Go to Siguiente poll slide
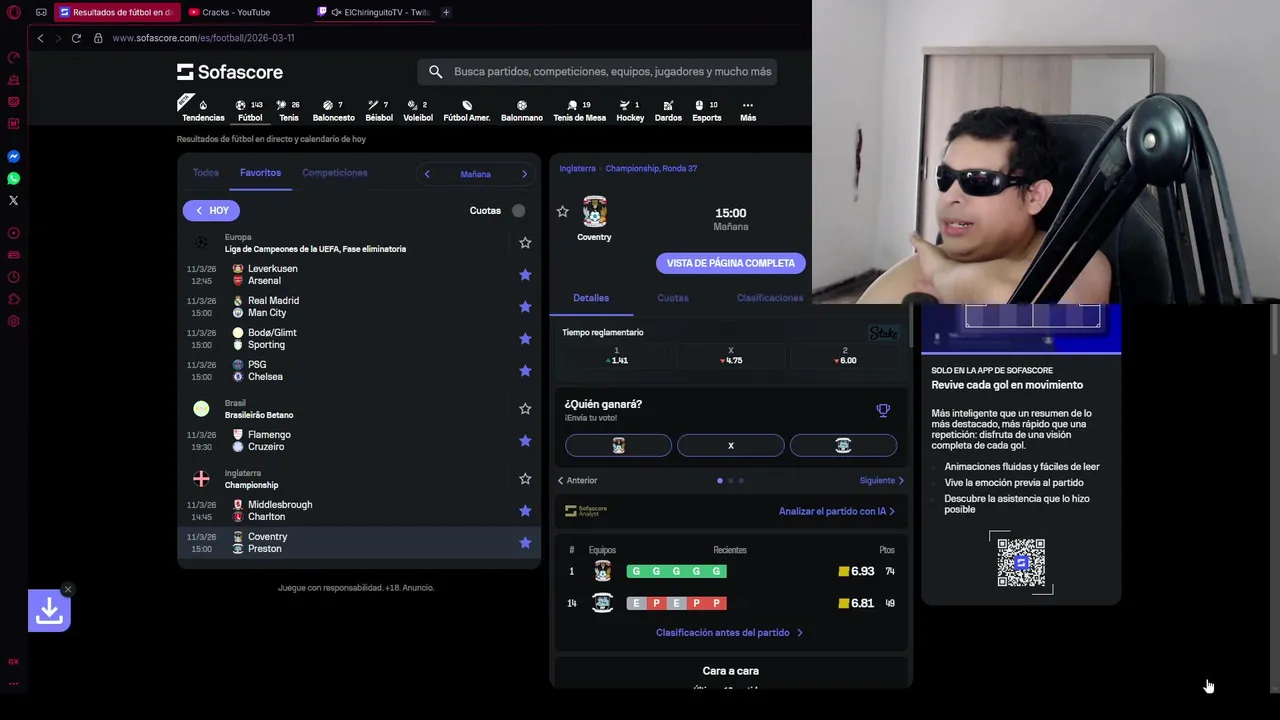This screenshot has width=1280, height=720. pos(882,481)
